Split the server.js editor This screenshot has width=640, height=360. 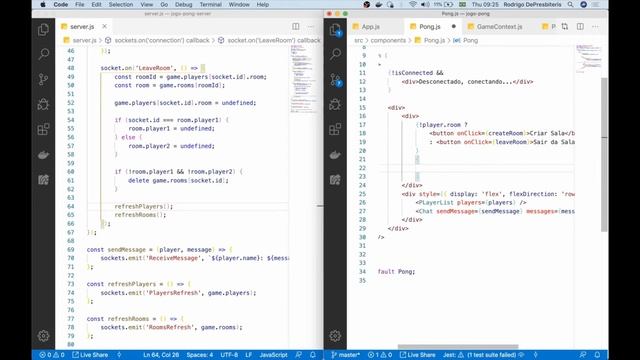(x=296, y=27)
